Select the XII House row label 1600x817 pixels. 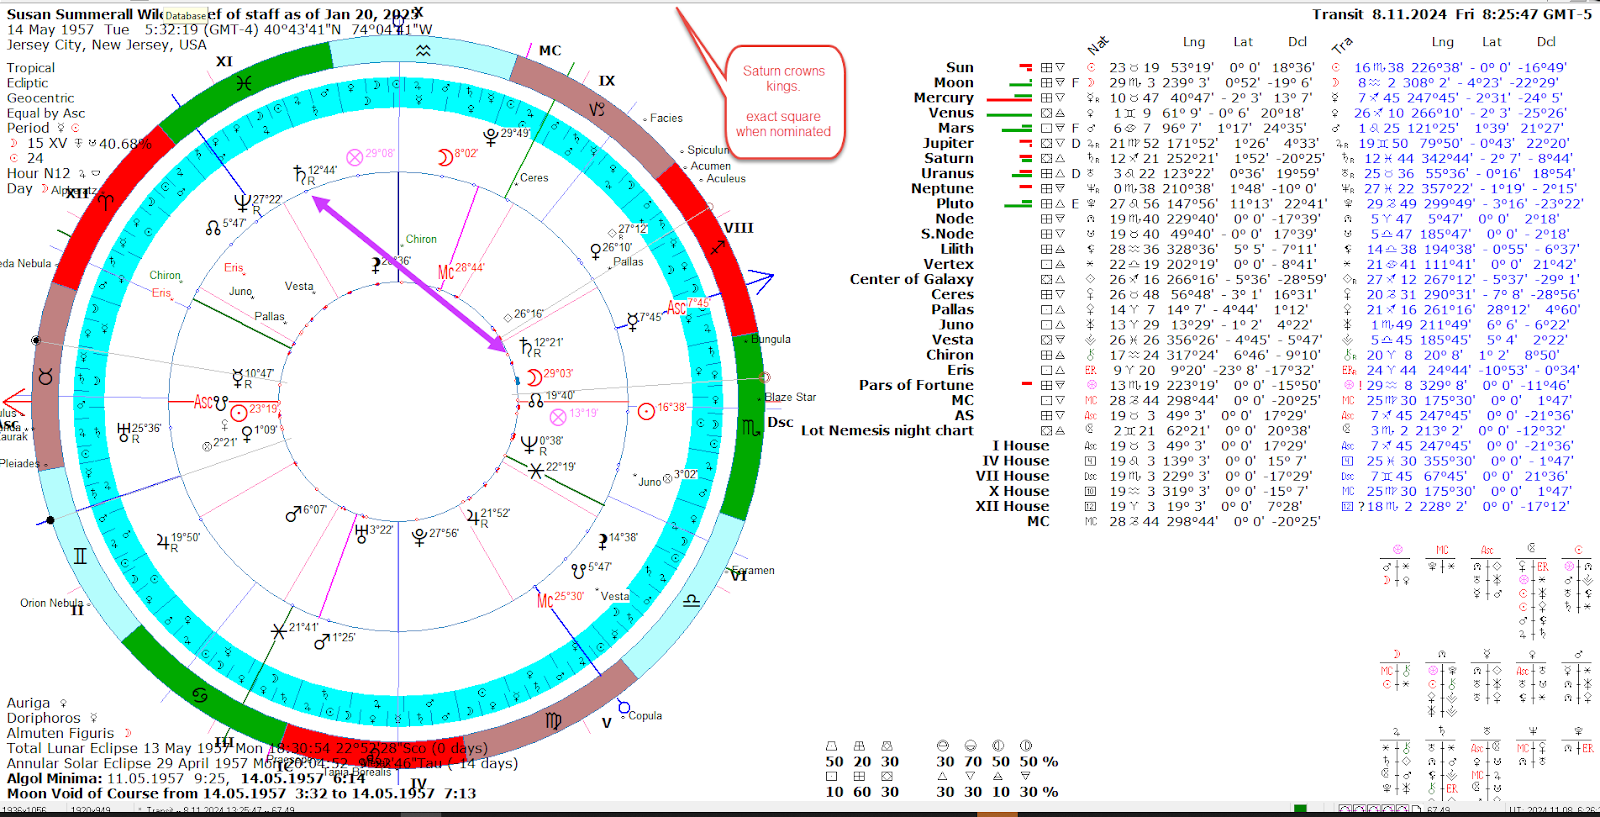point(1012,506)
